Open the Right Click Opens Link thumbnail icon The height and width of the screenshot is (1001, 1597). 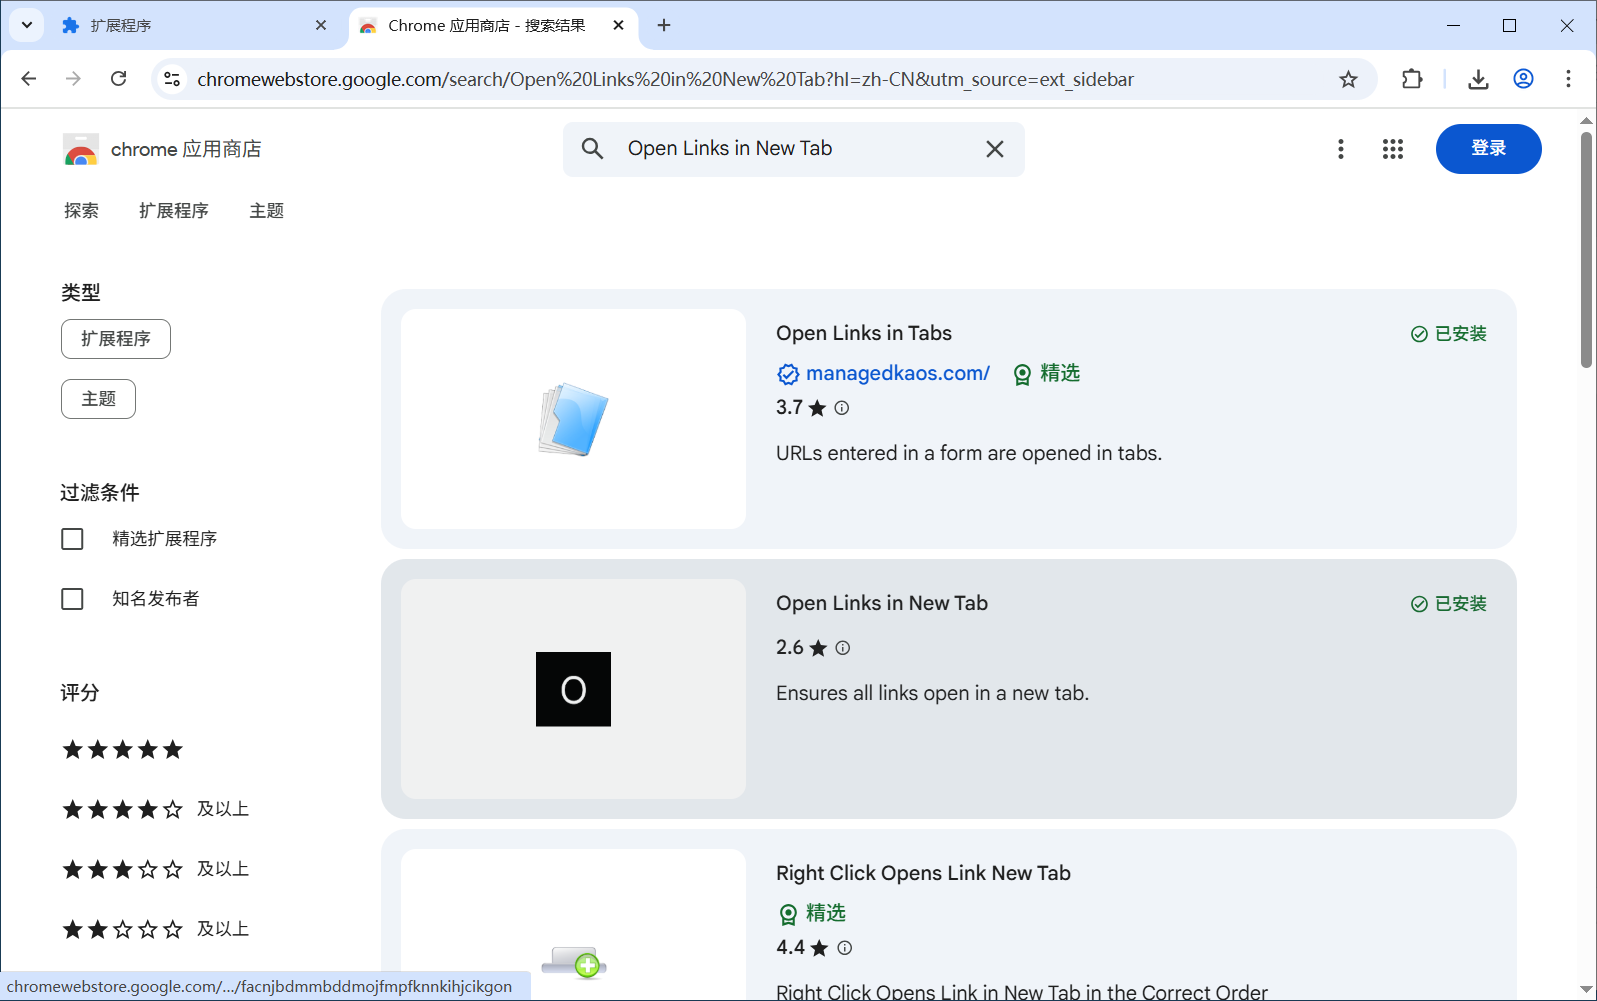(574, 962)
